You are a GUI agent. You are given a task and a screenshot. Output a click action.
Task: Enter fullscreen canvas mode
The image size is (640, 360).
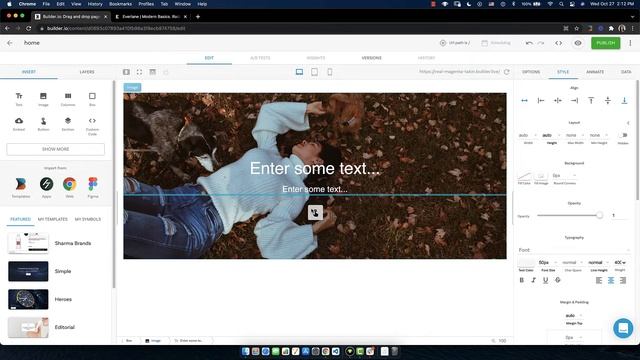point(139,72)
